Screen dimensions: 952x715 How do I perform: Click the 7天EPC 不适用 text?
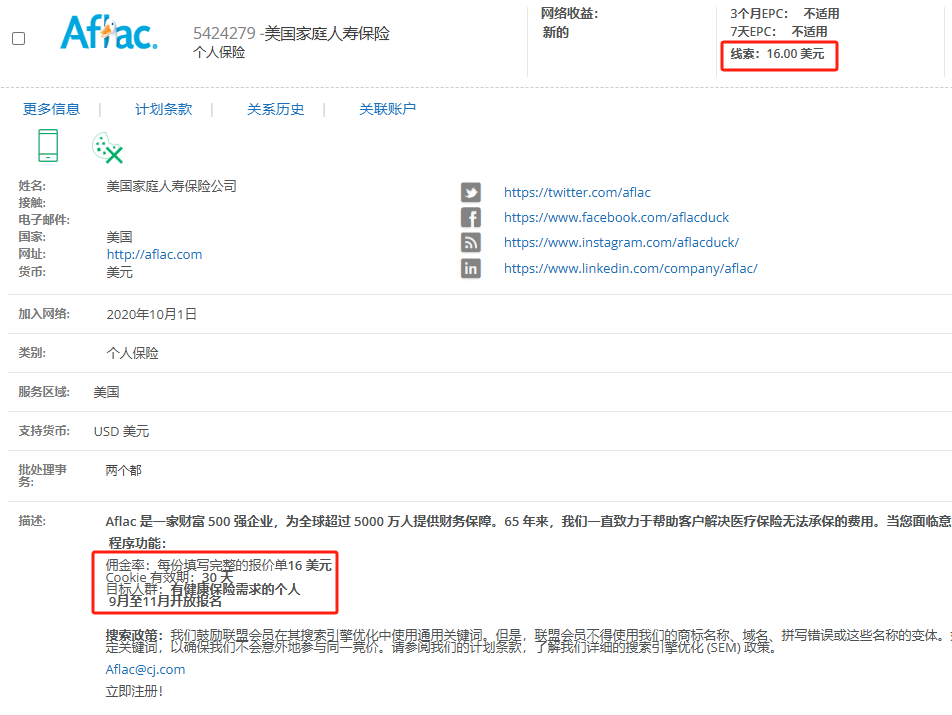tap(778, 32)
